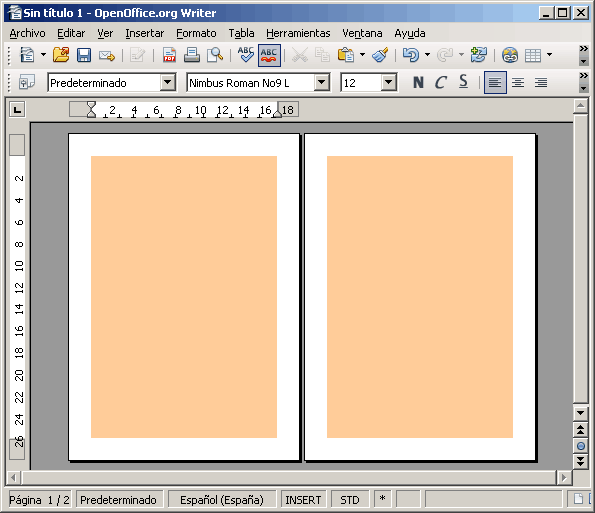
Task: Send document as e-mail icon
Action: (x=107, y=56)
